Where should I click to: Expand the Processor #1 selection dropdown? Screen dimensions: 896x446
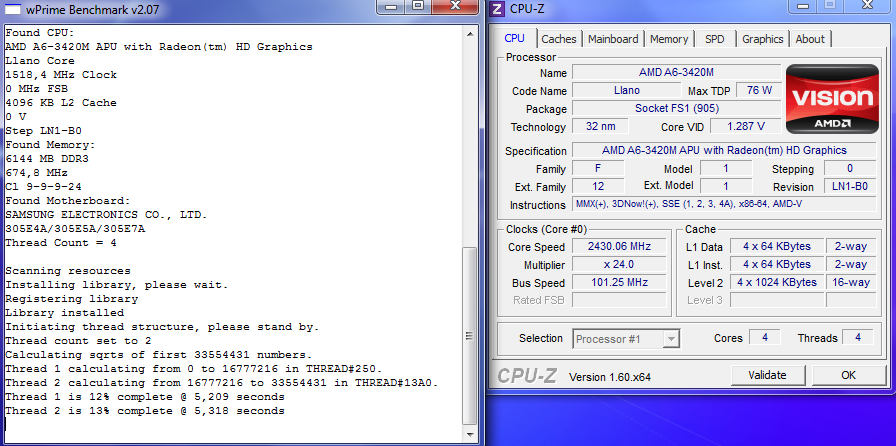click(670, 339)
